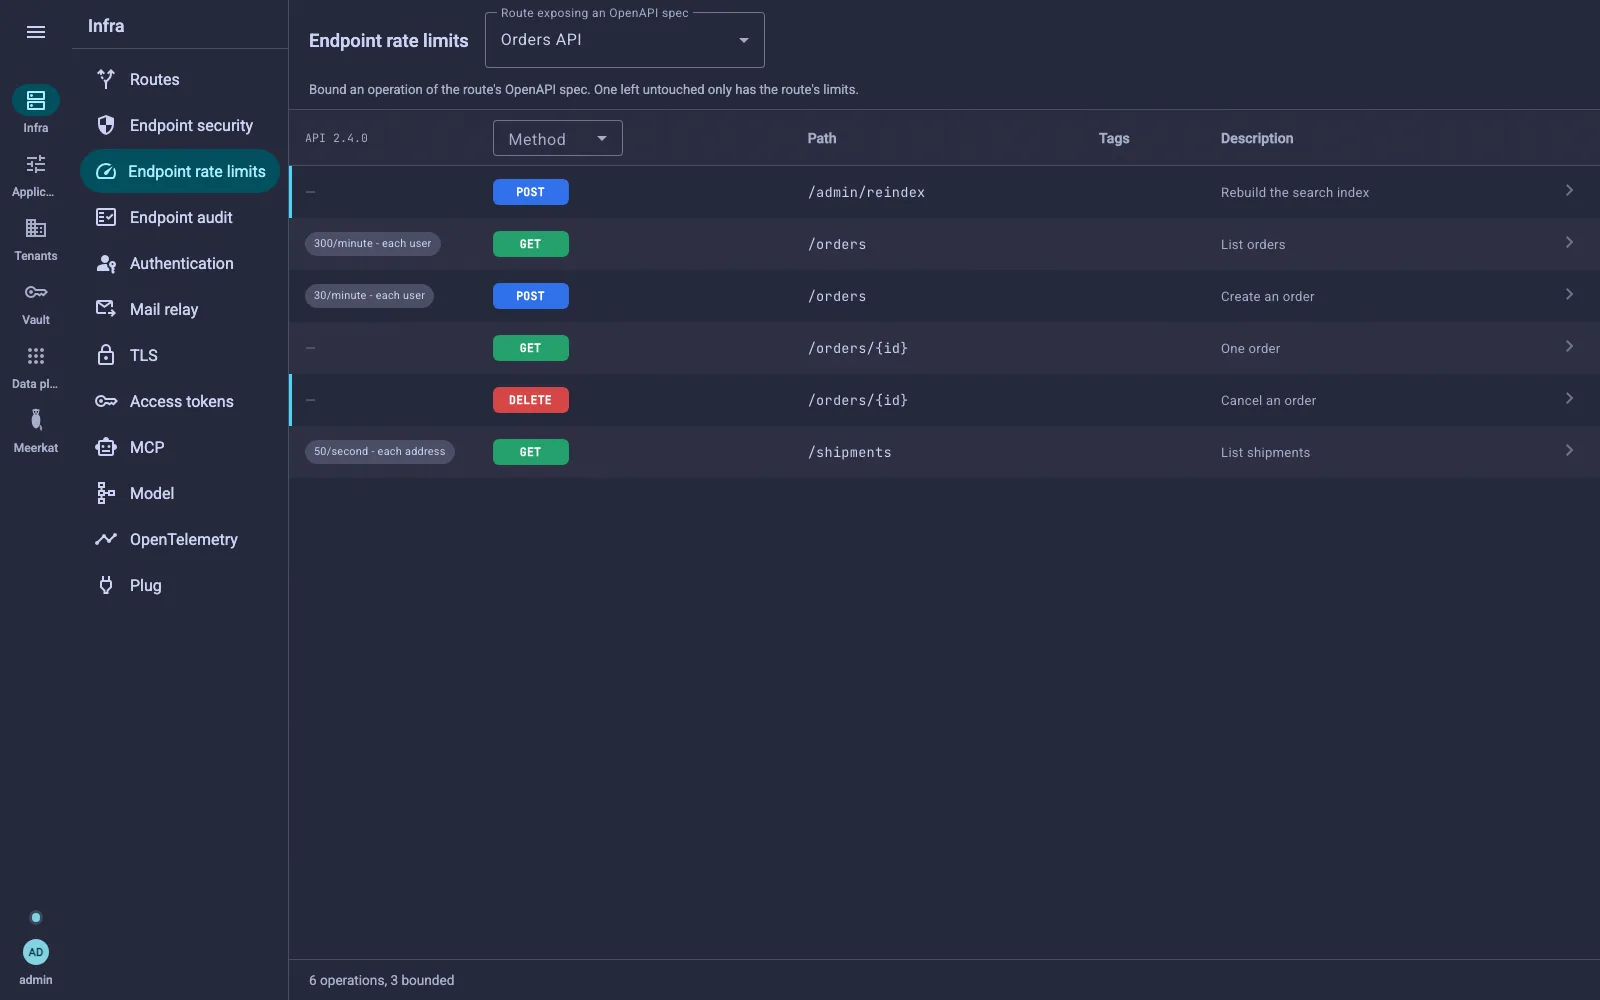Image resolution: width=1600 pixels, height=1000 pixels.
Task: Open the Data plane grid icon
Action: [36, 356]
